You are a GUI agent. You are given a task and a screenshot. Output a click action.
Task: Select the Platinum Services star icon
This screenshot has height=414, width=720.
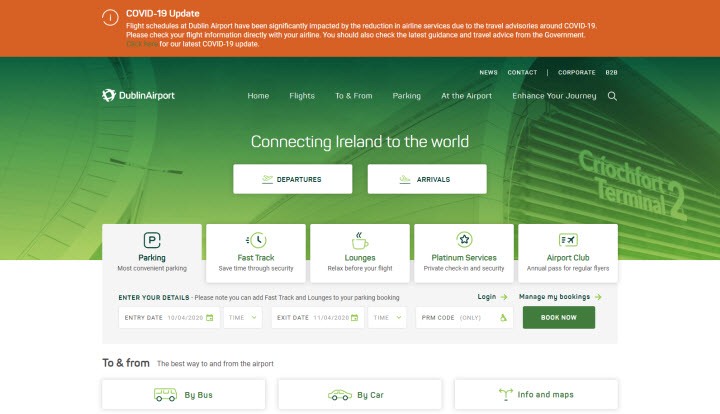[x=464, y=240]
